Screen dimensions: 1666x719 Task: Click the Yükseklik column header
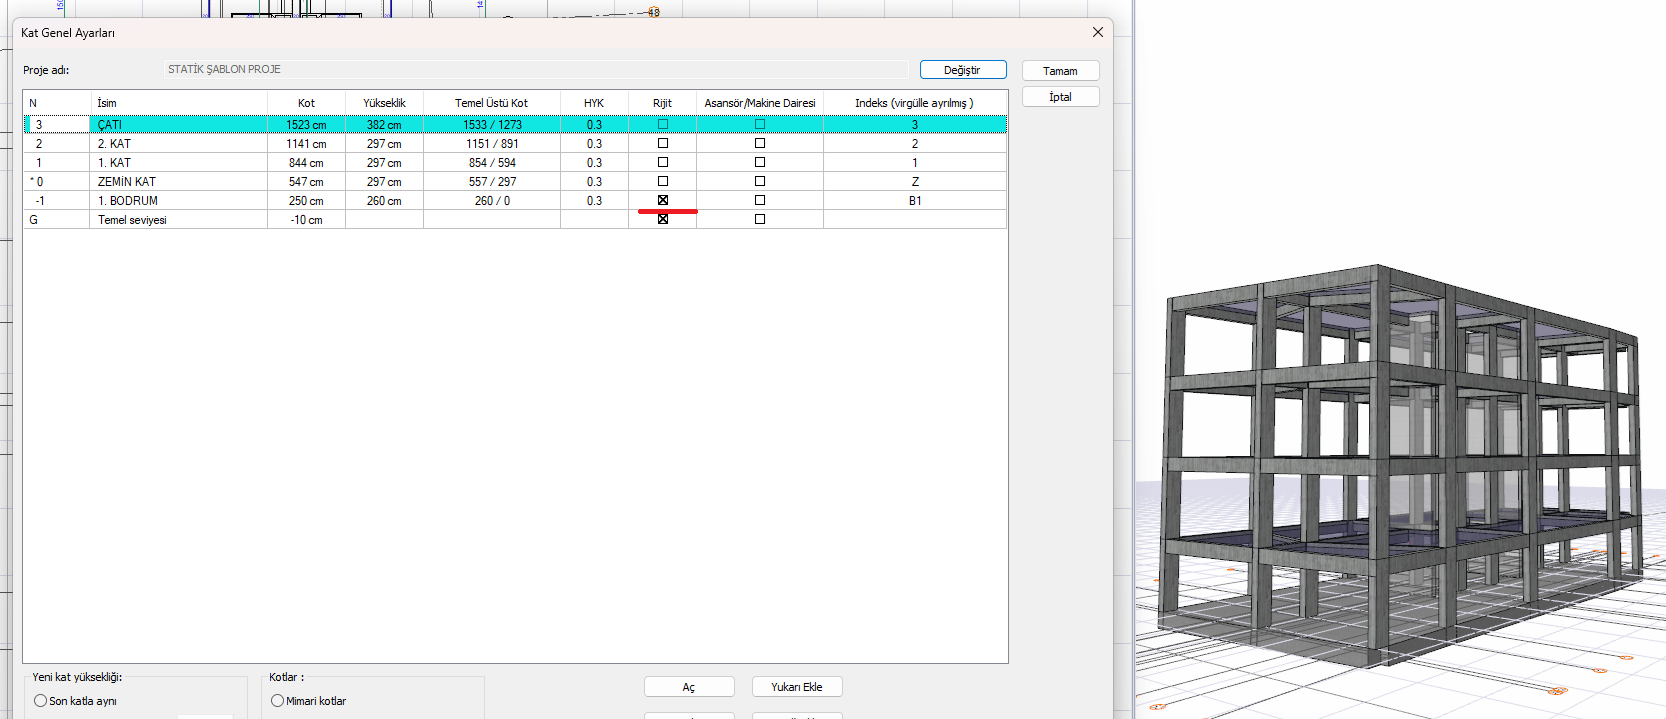pos(384,103)
